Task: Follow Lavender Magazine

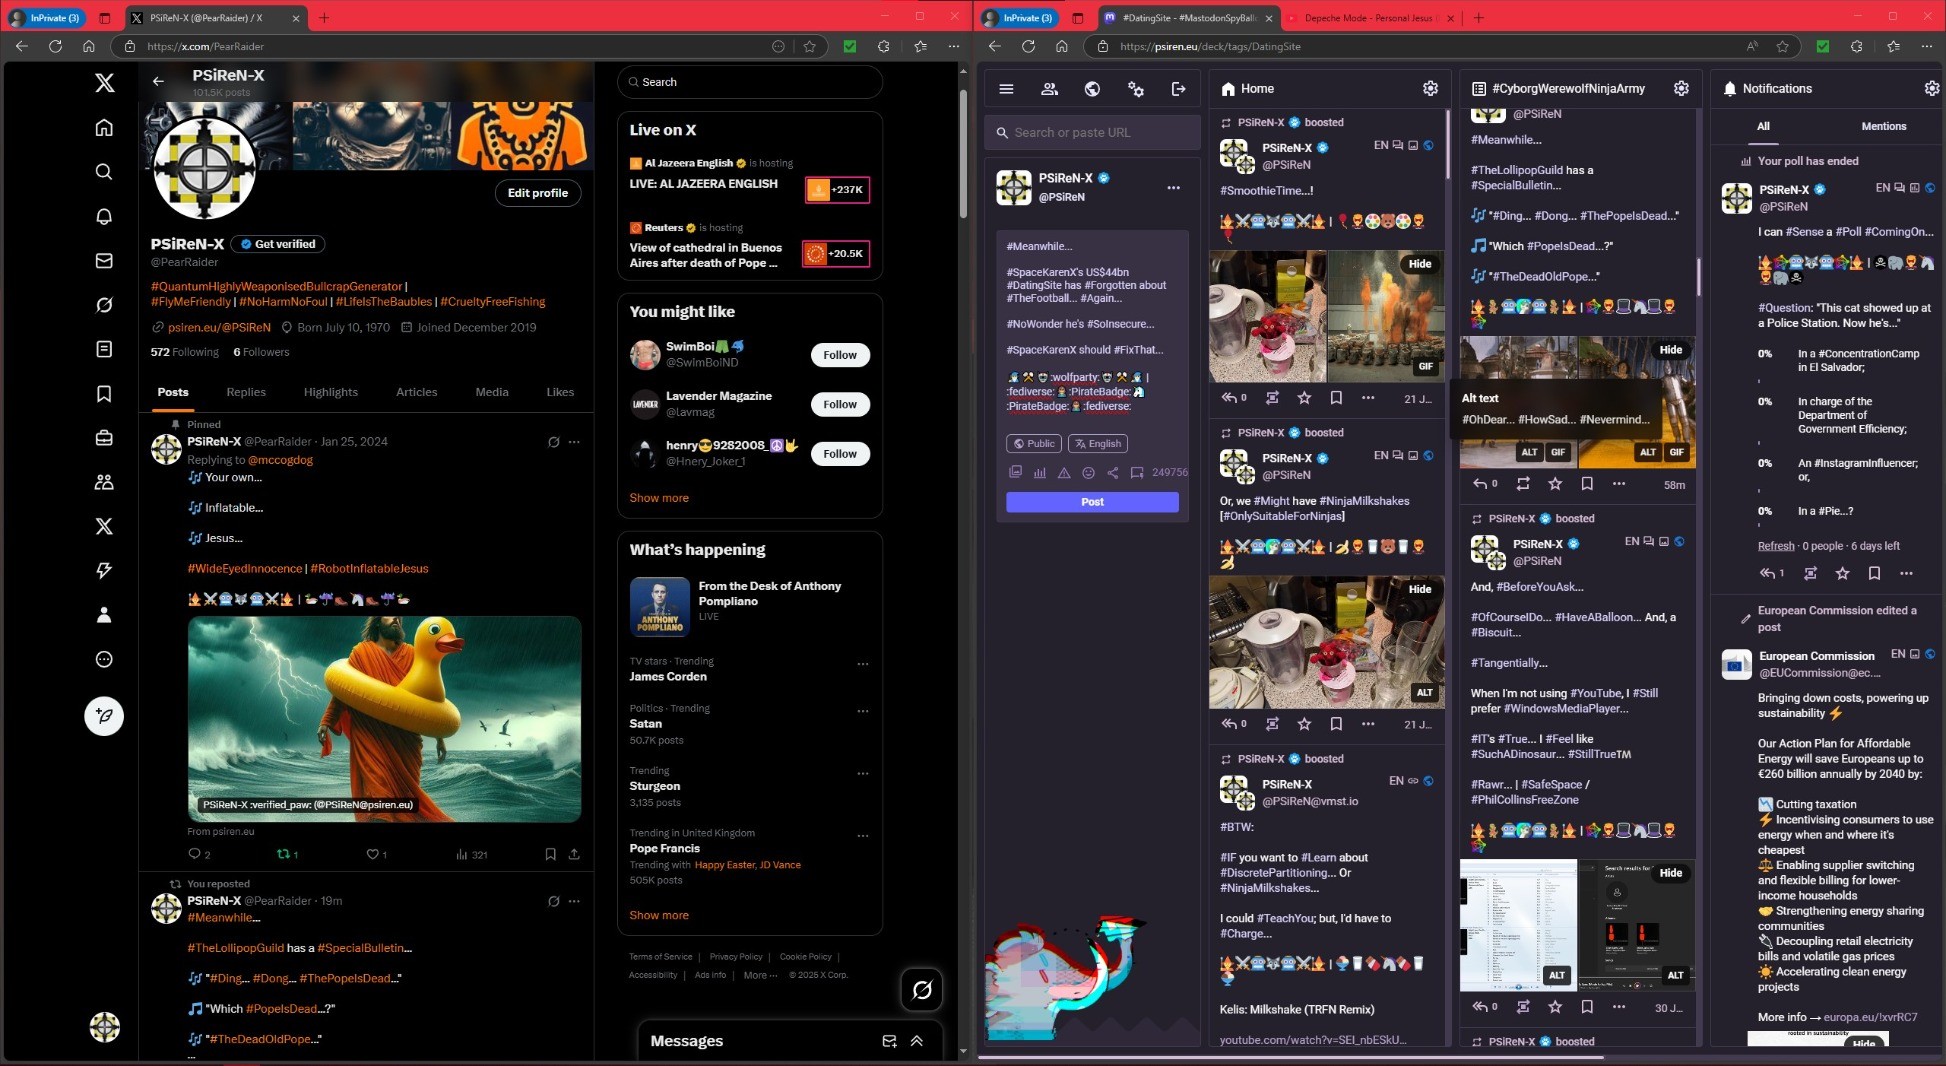Action: tap(840, 404)
